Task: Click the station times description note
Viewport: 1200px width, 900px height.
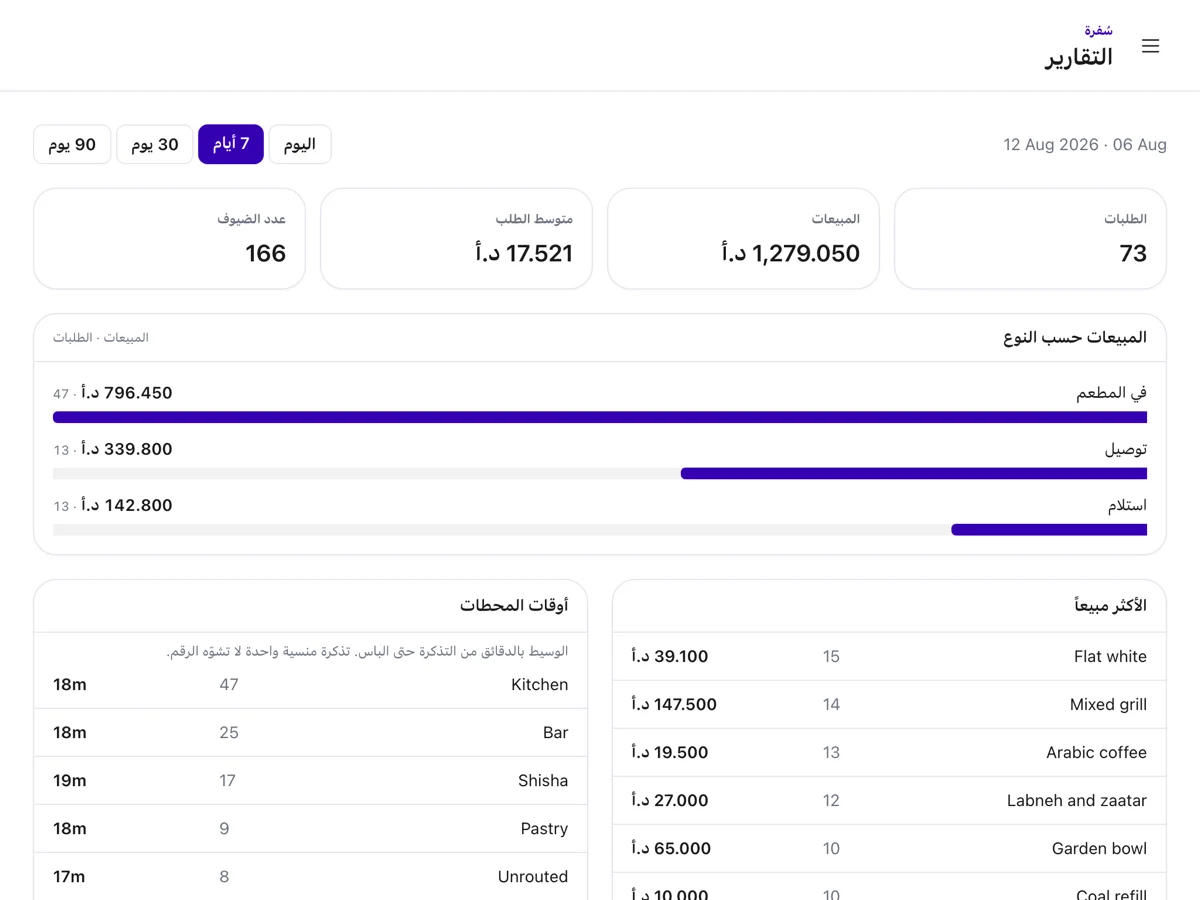Action: click(x=367, y=651)
